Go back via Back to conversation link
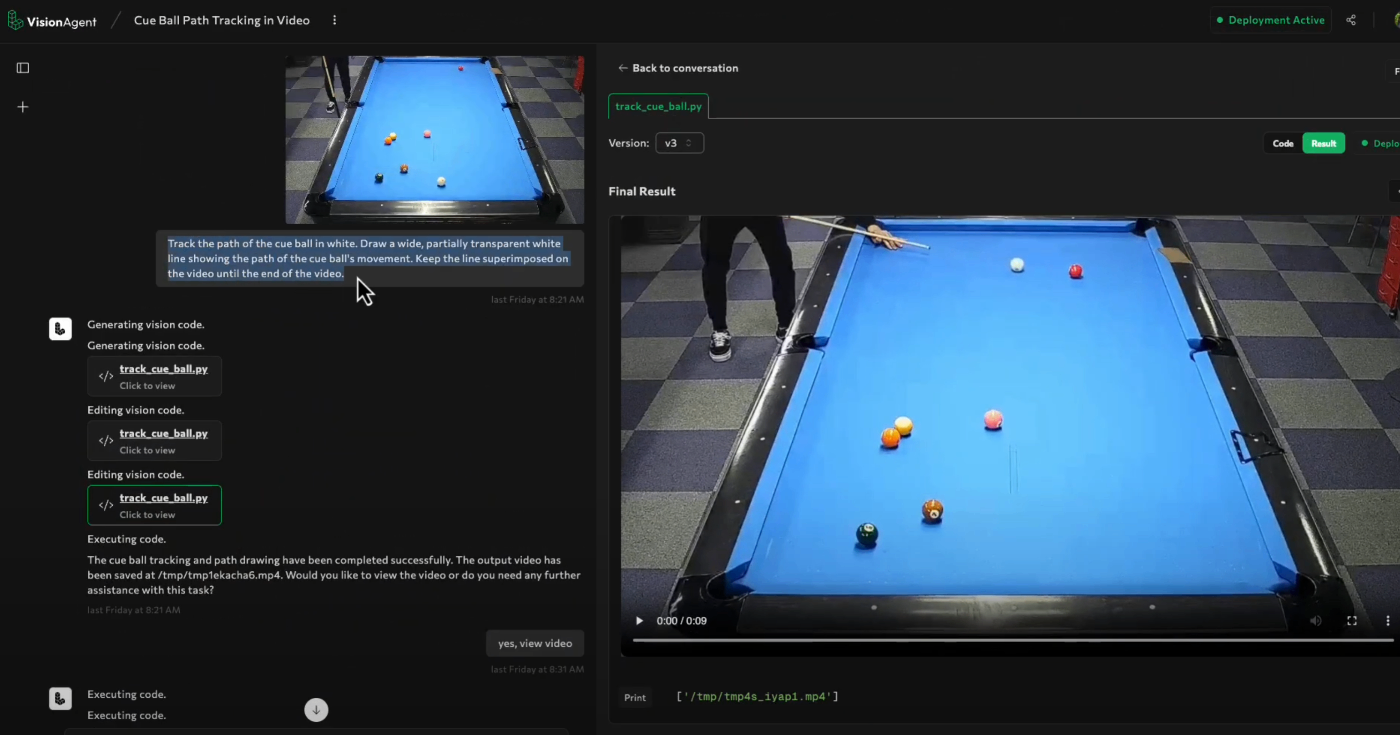This screenshot has width=1400, height=735. [x=678, y=68]
